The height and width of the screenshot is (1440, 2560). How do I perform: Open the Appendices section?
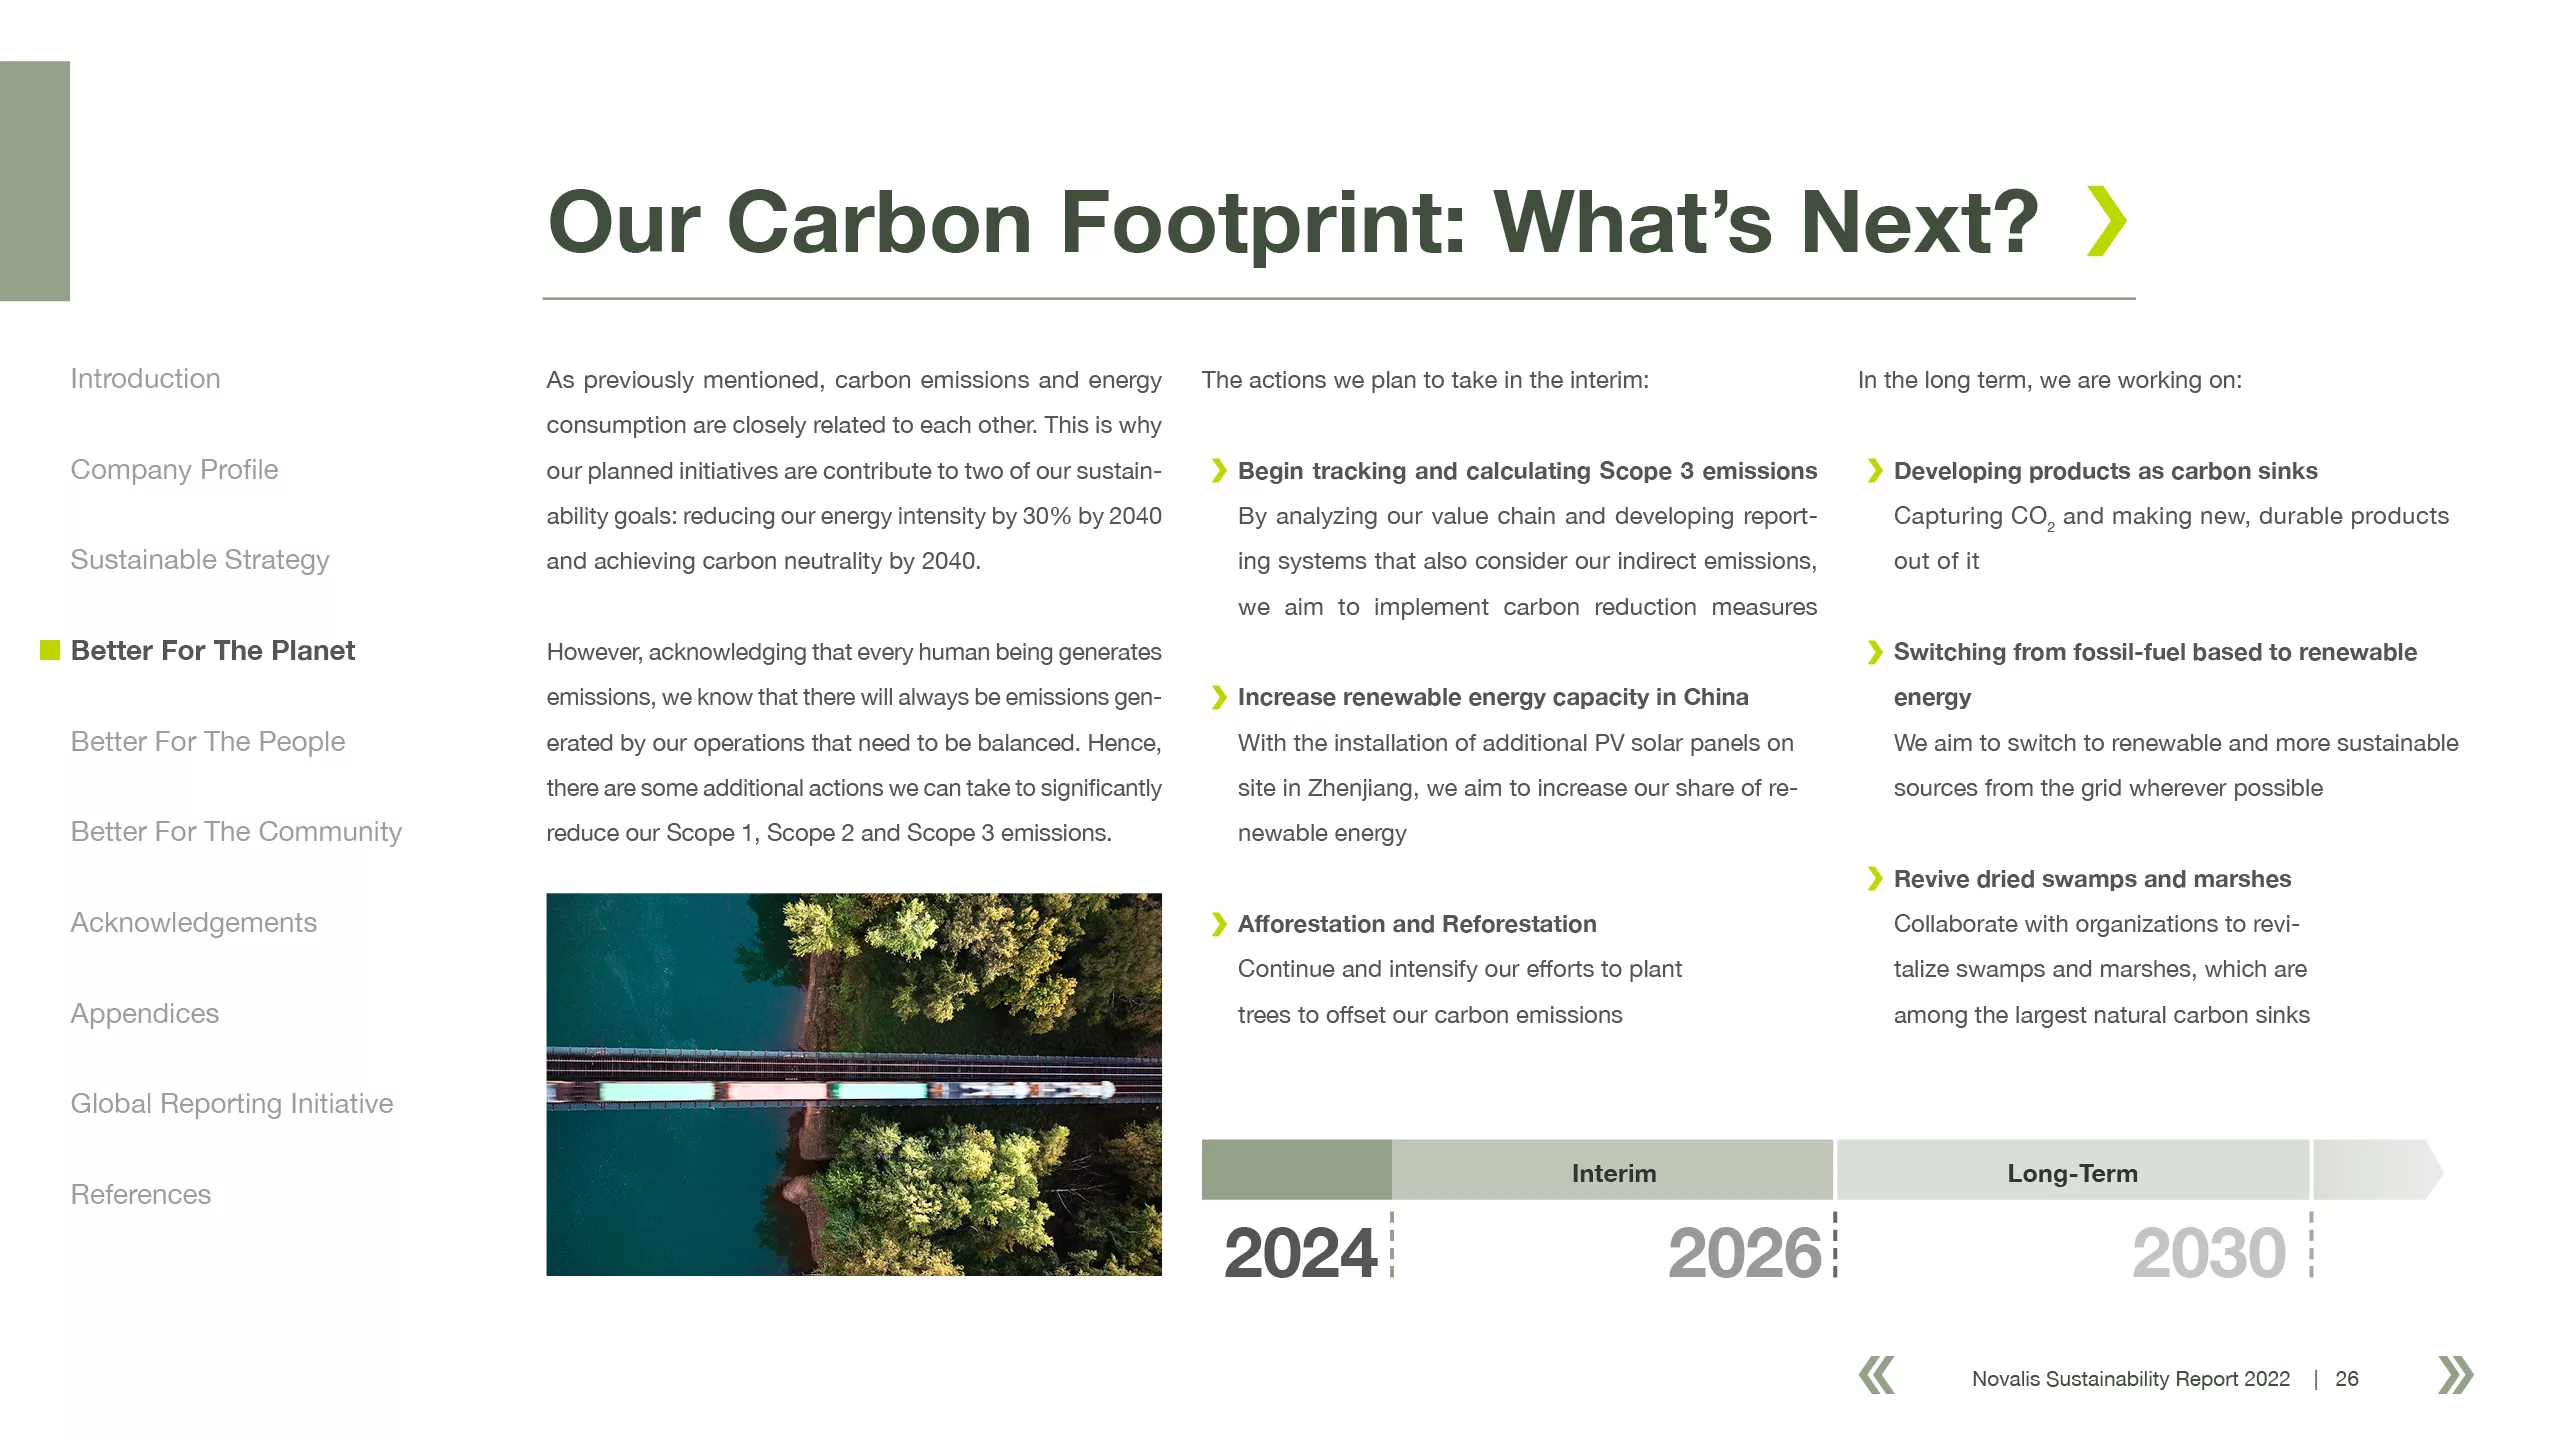pyautogui.click(x=144, y=1014)
